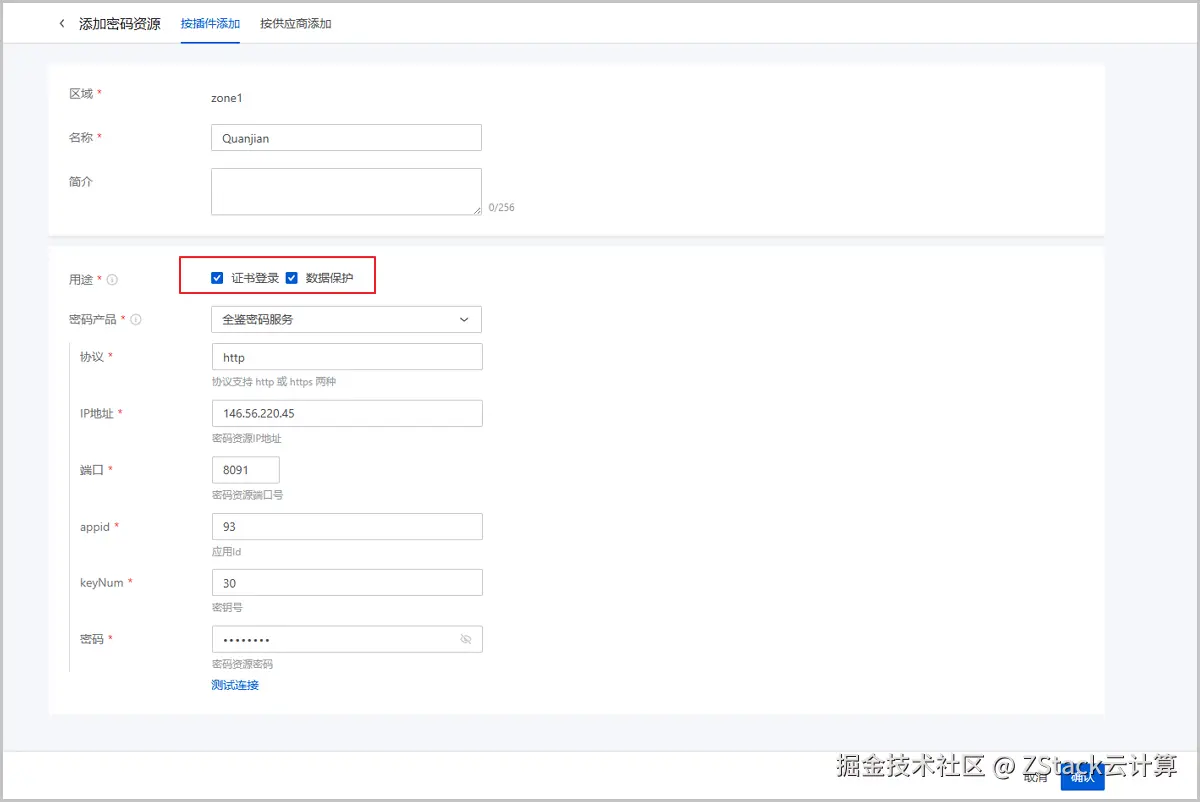The height and width of the screenshot is (802, 1200).
Task: Click inside the 简介 description textarea
Action: [345, 190]
